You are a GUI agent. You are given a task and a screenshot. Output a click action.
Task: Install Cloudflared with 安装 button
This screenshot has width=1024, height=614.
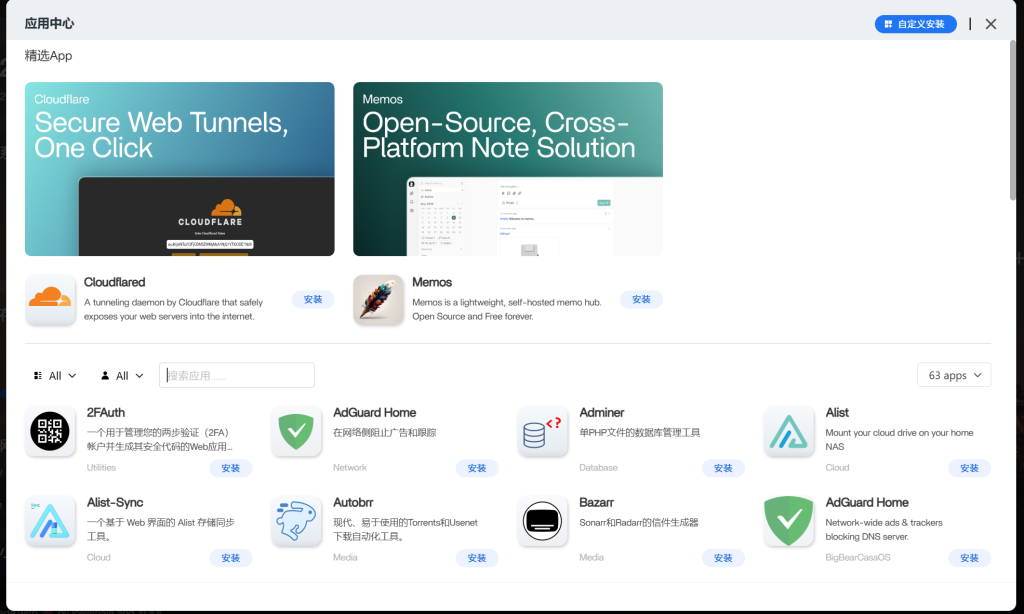click(x=313, y=299)
